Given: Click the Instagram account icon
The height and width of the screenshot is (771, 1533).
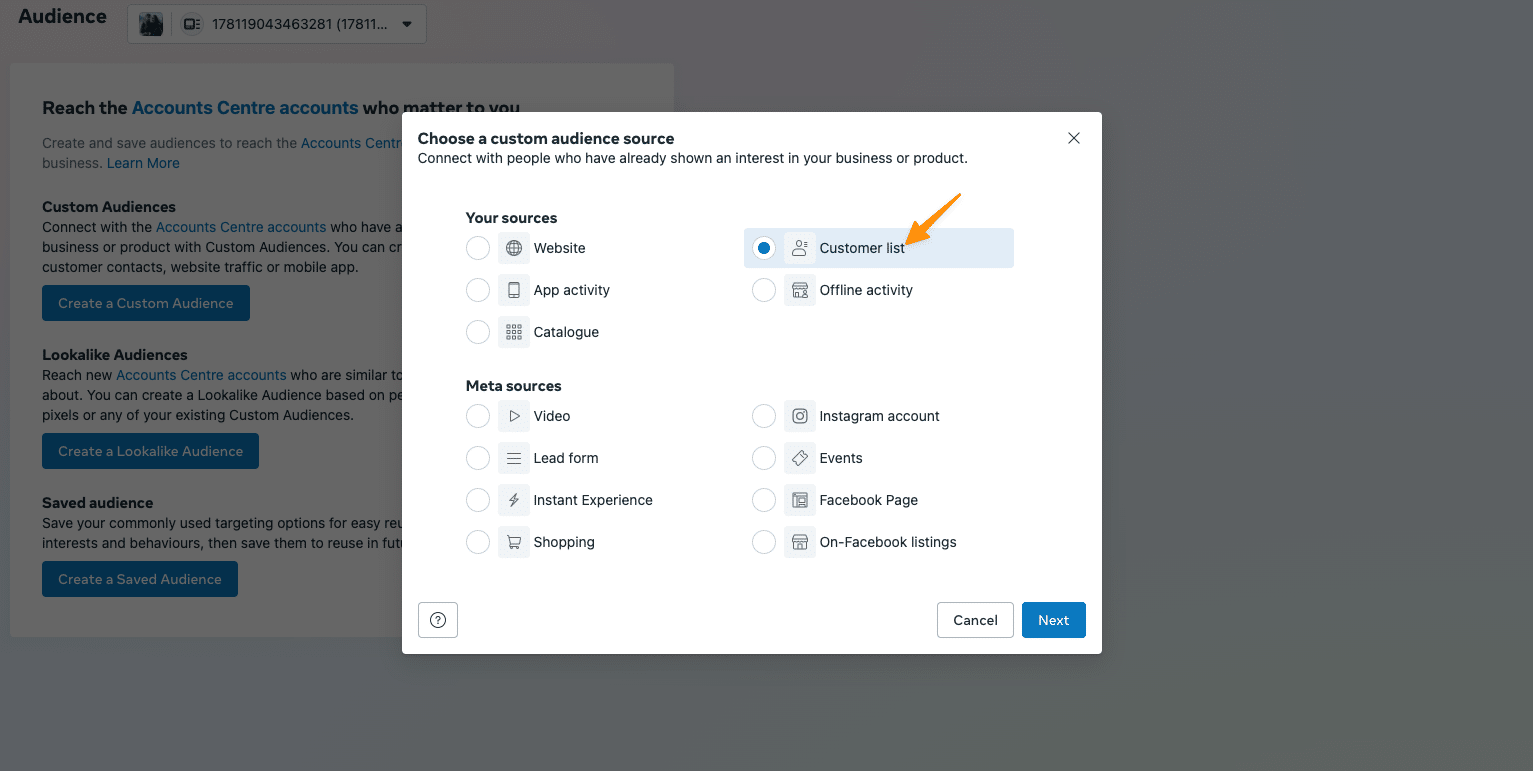Looking at the screenshot, I should tap(800, 416).
